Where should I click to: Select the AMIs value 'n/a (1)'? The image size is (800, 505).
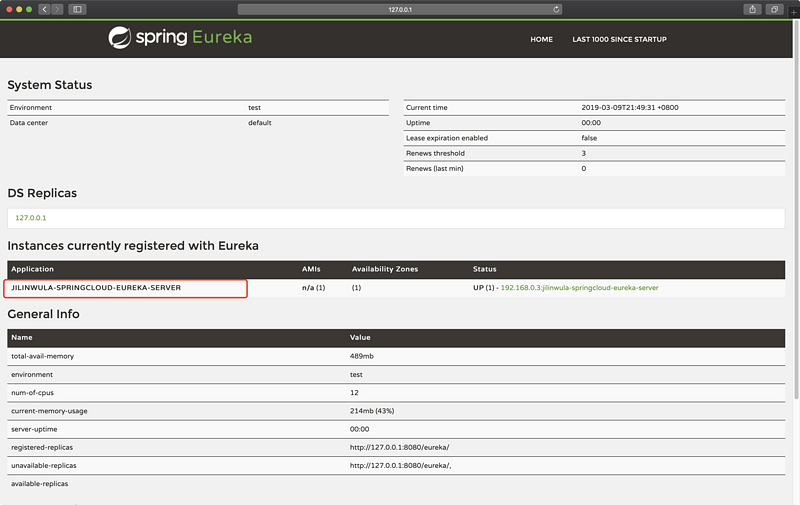tap(313, 288)
